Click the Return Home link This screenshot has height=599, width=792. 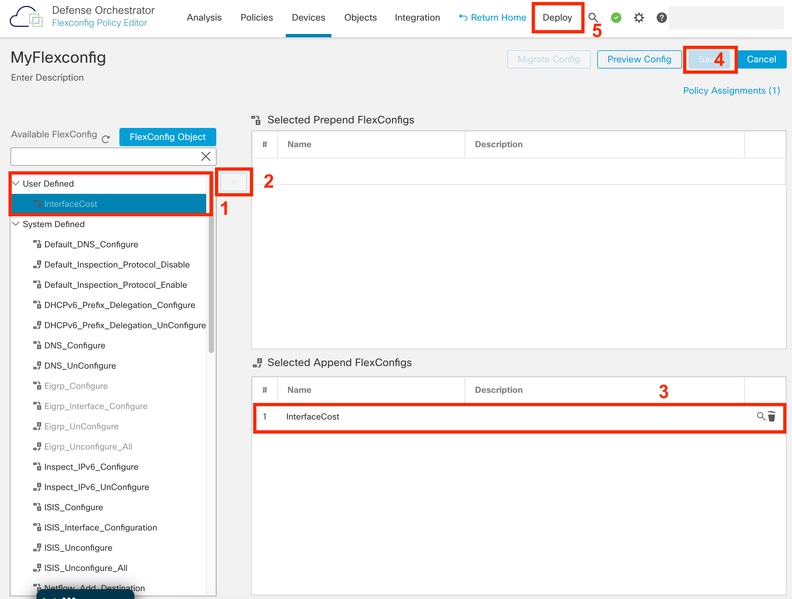pyautogui.click(x=492, y=18)
